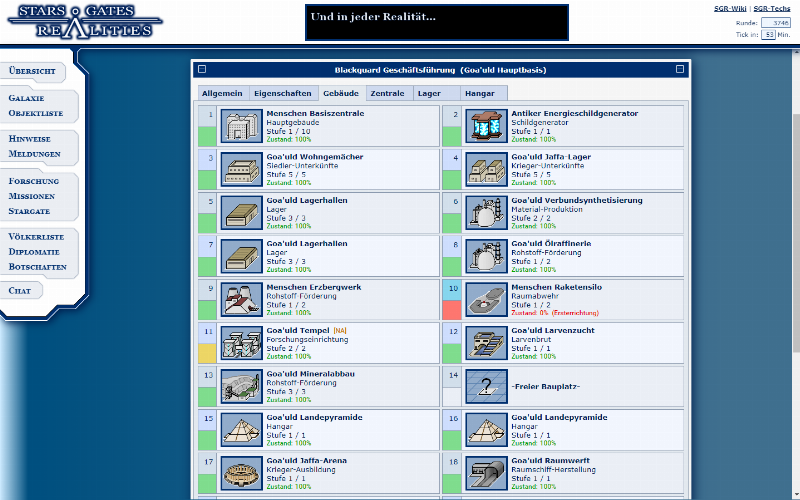This screenshot has height=500, width=800.
Task: Toggle the left square box in panel title bar
Action: (x=202, y=70)
